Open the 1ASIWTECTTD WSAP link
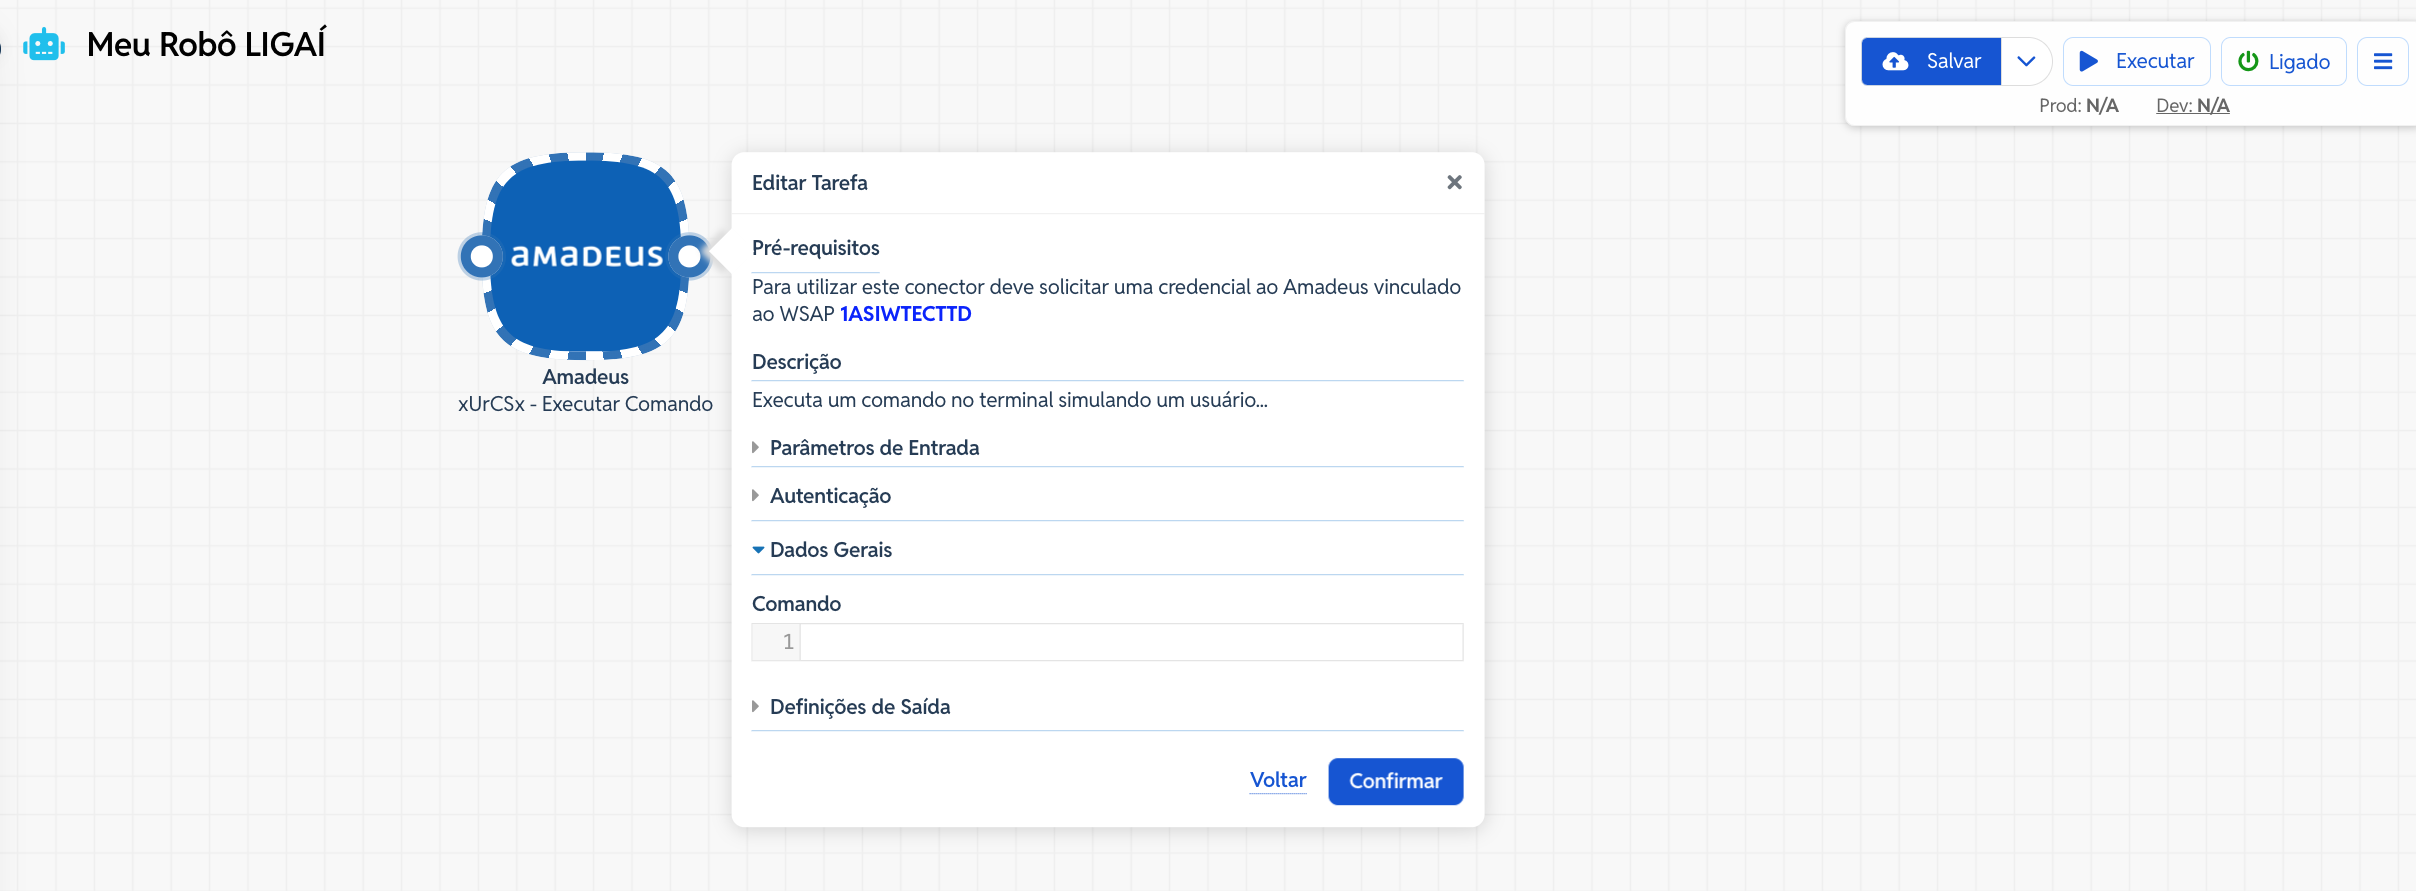 pos(905,314)
